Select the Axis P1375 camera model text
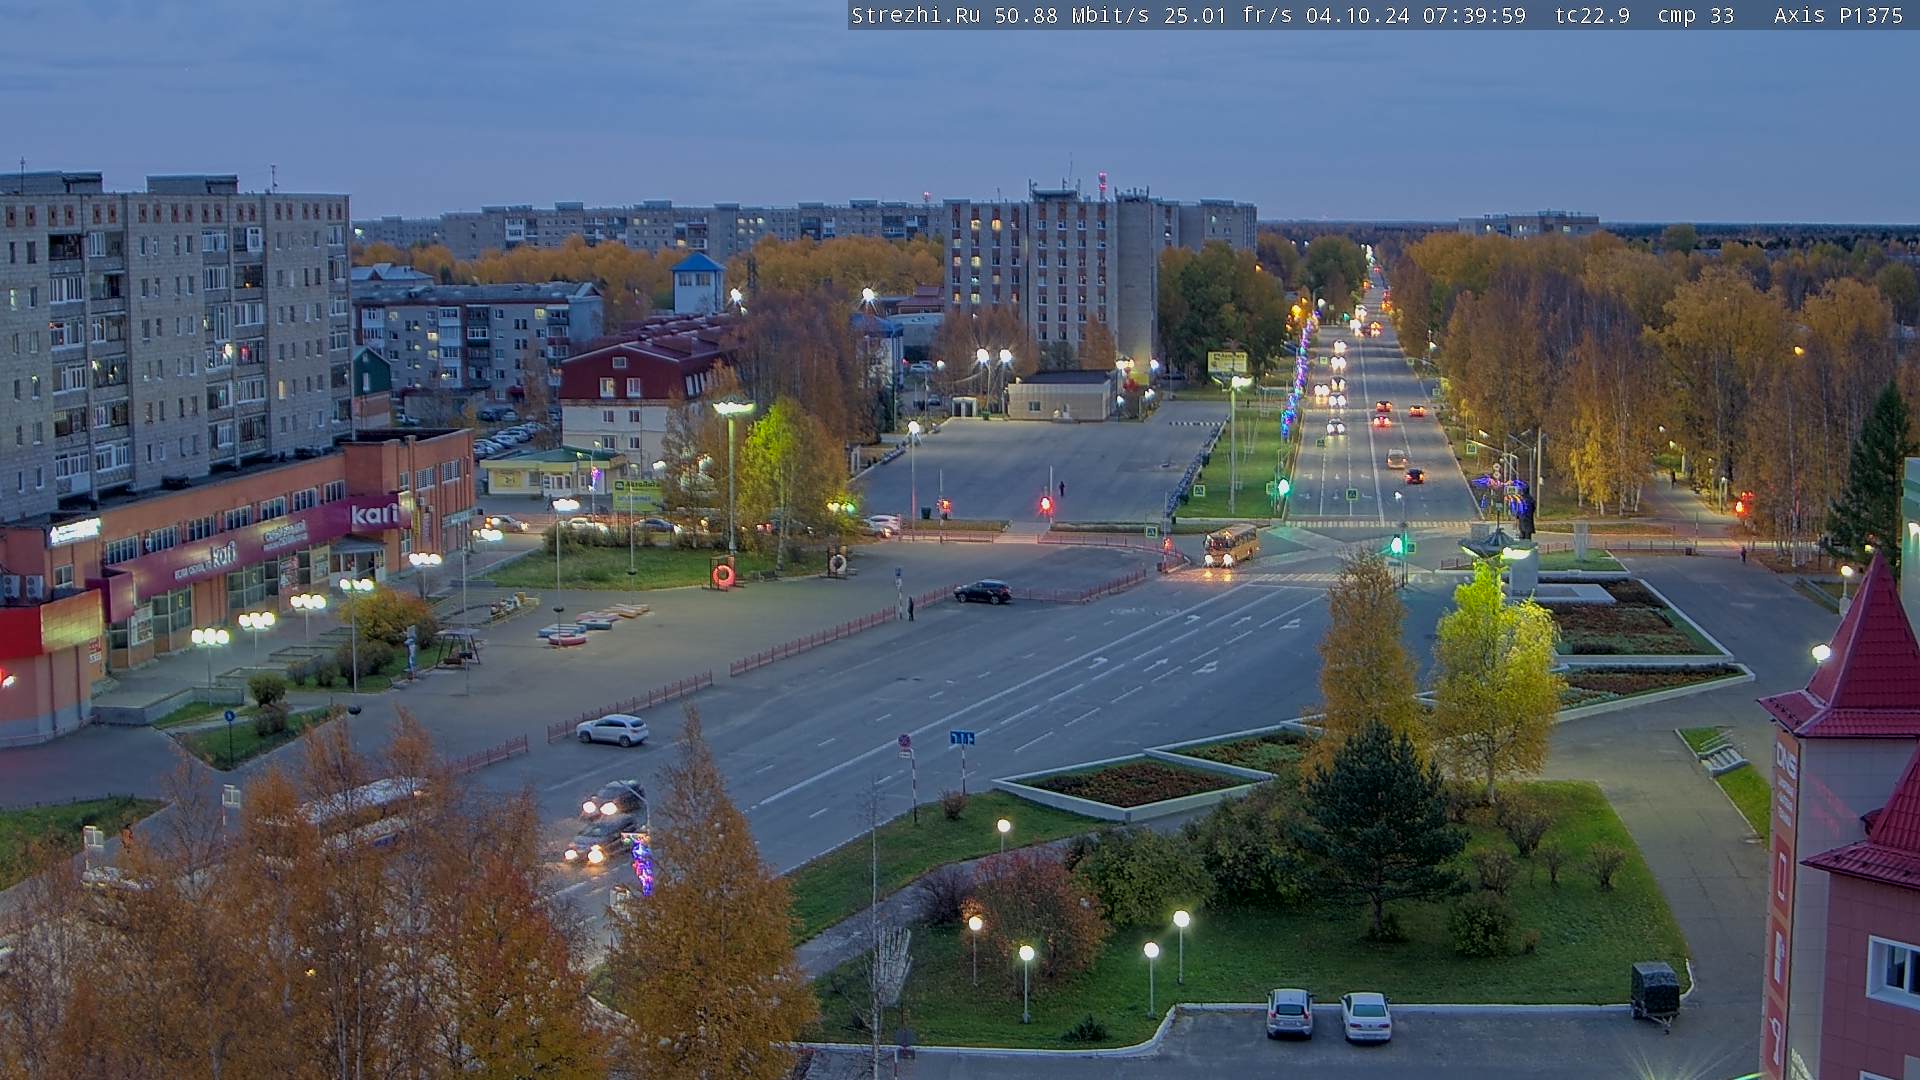 1838,15
